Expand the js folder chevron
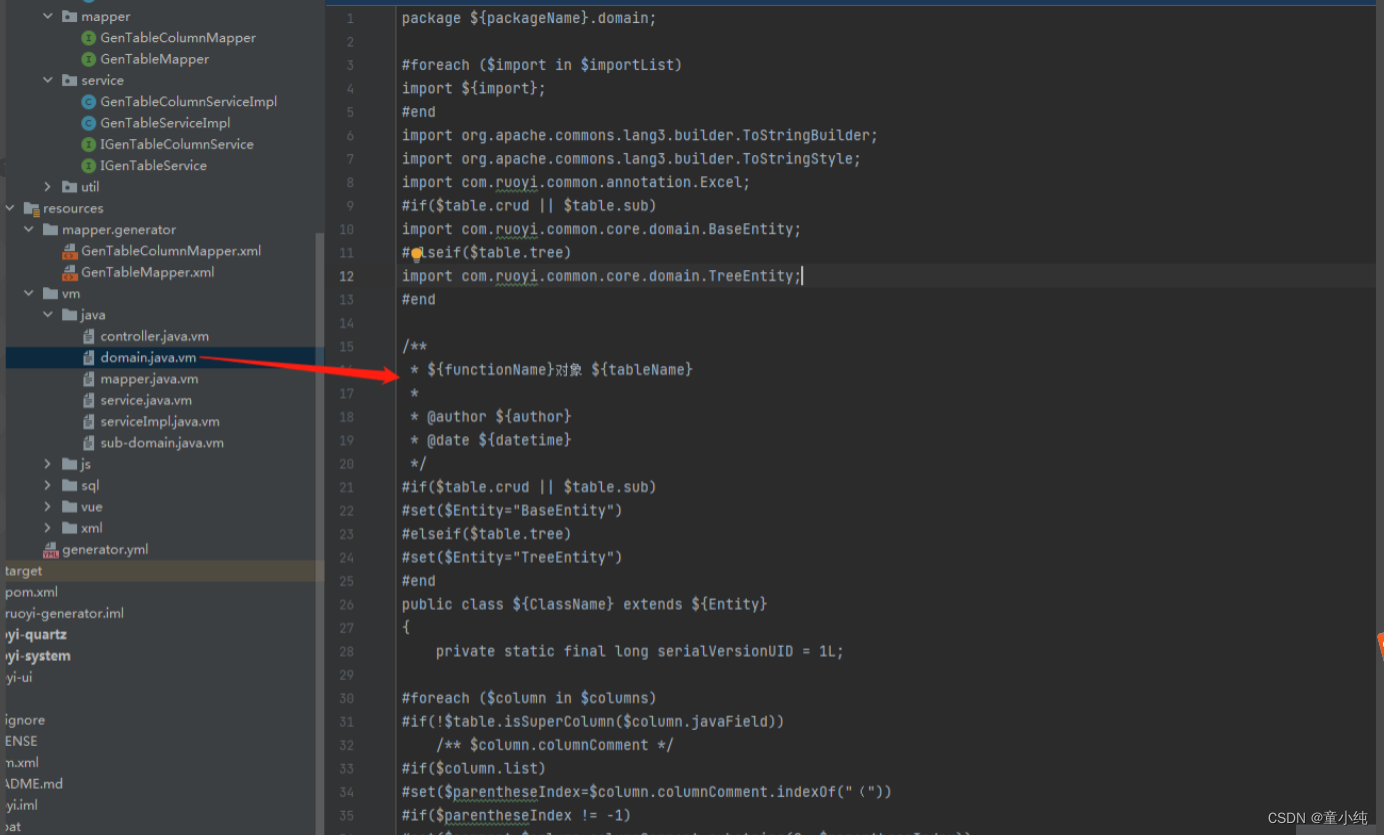Screen dimensions: 1384x835 click(48, 464)
